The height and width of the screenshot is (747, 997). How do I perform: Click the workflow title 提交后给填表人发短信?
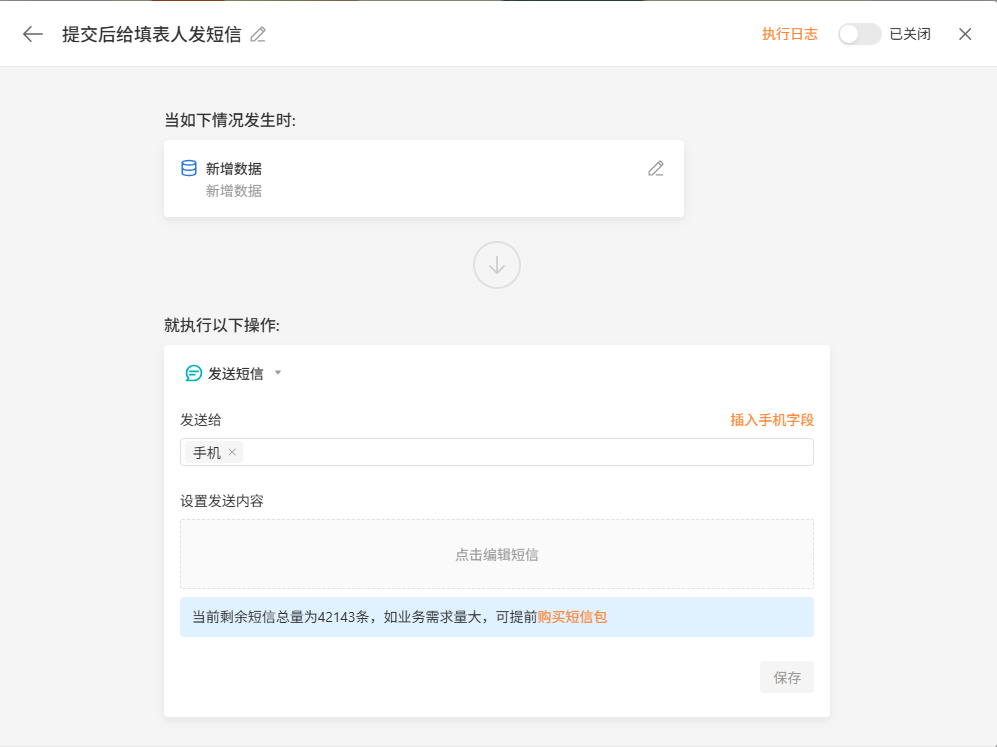(152, 34)
